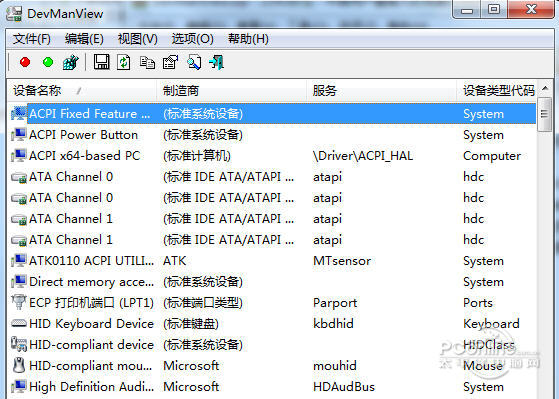Select the Direct memory access device row
This screenshot has width=559, height=399.
pos(273,282)
